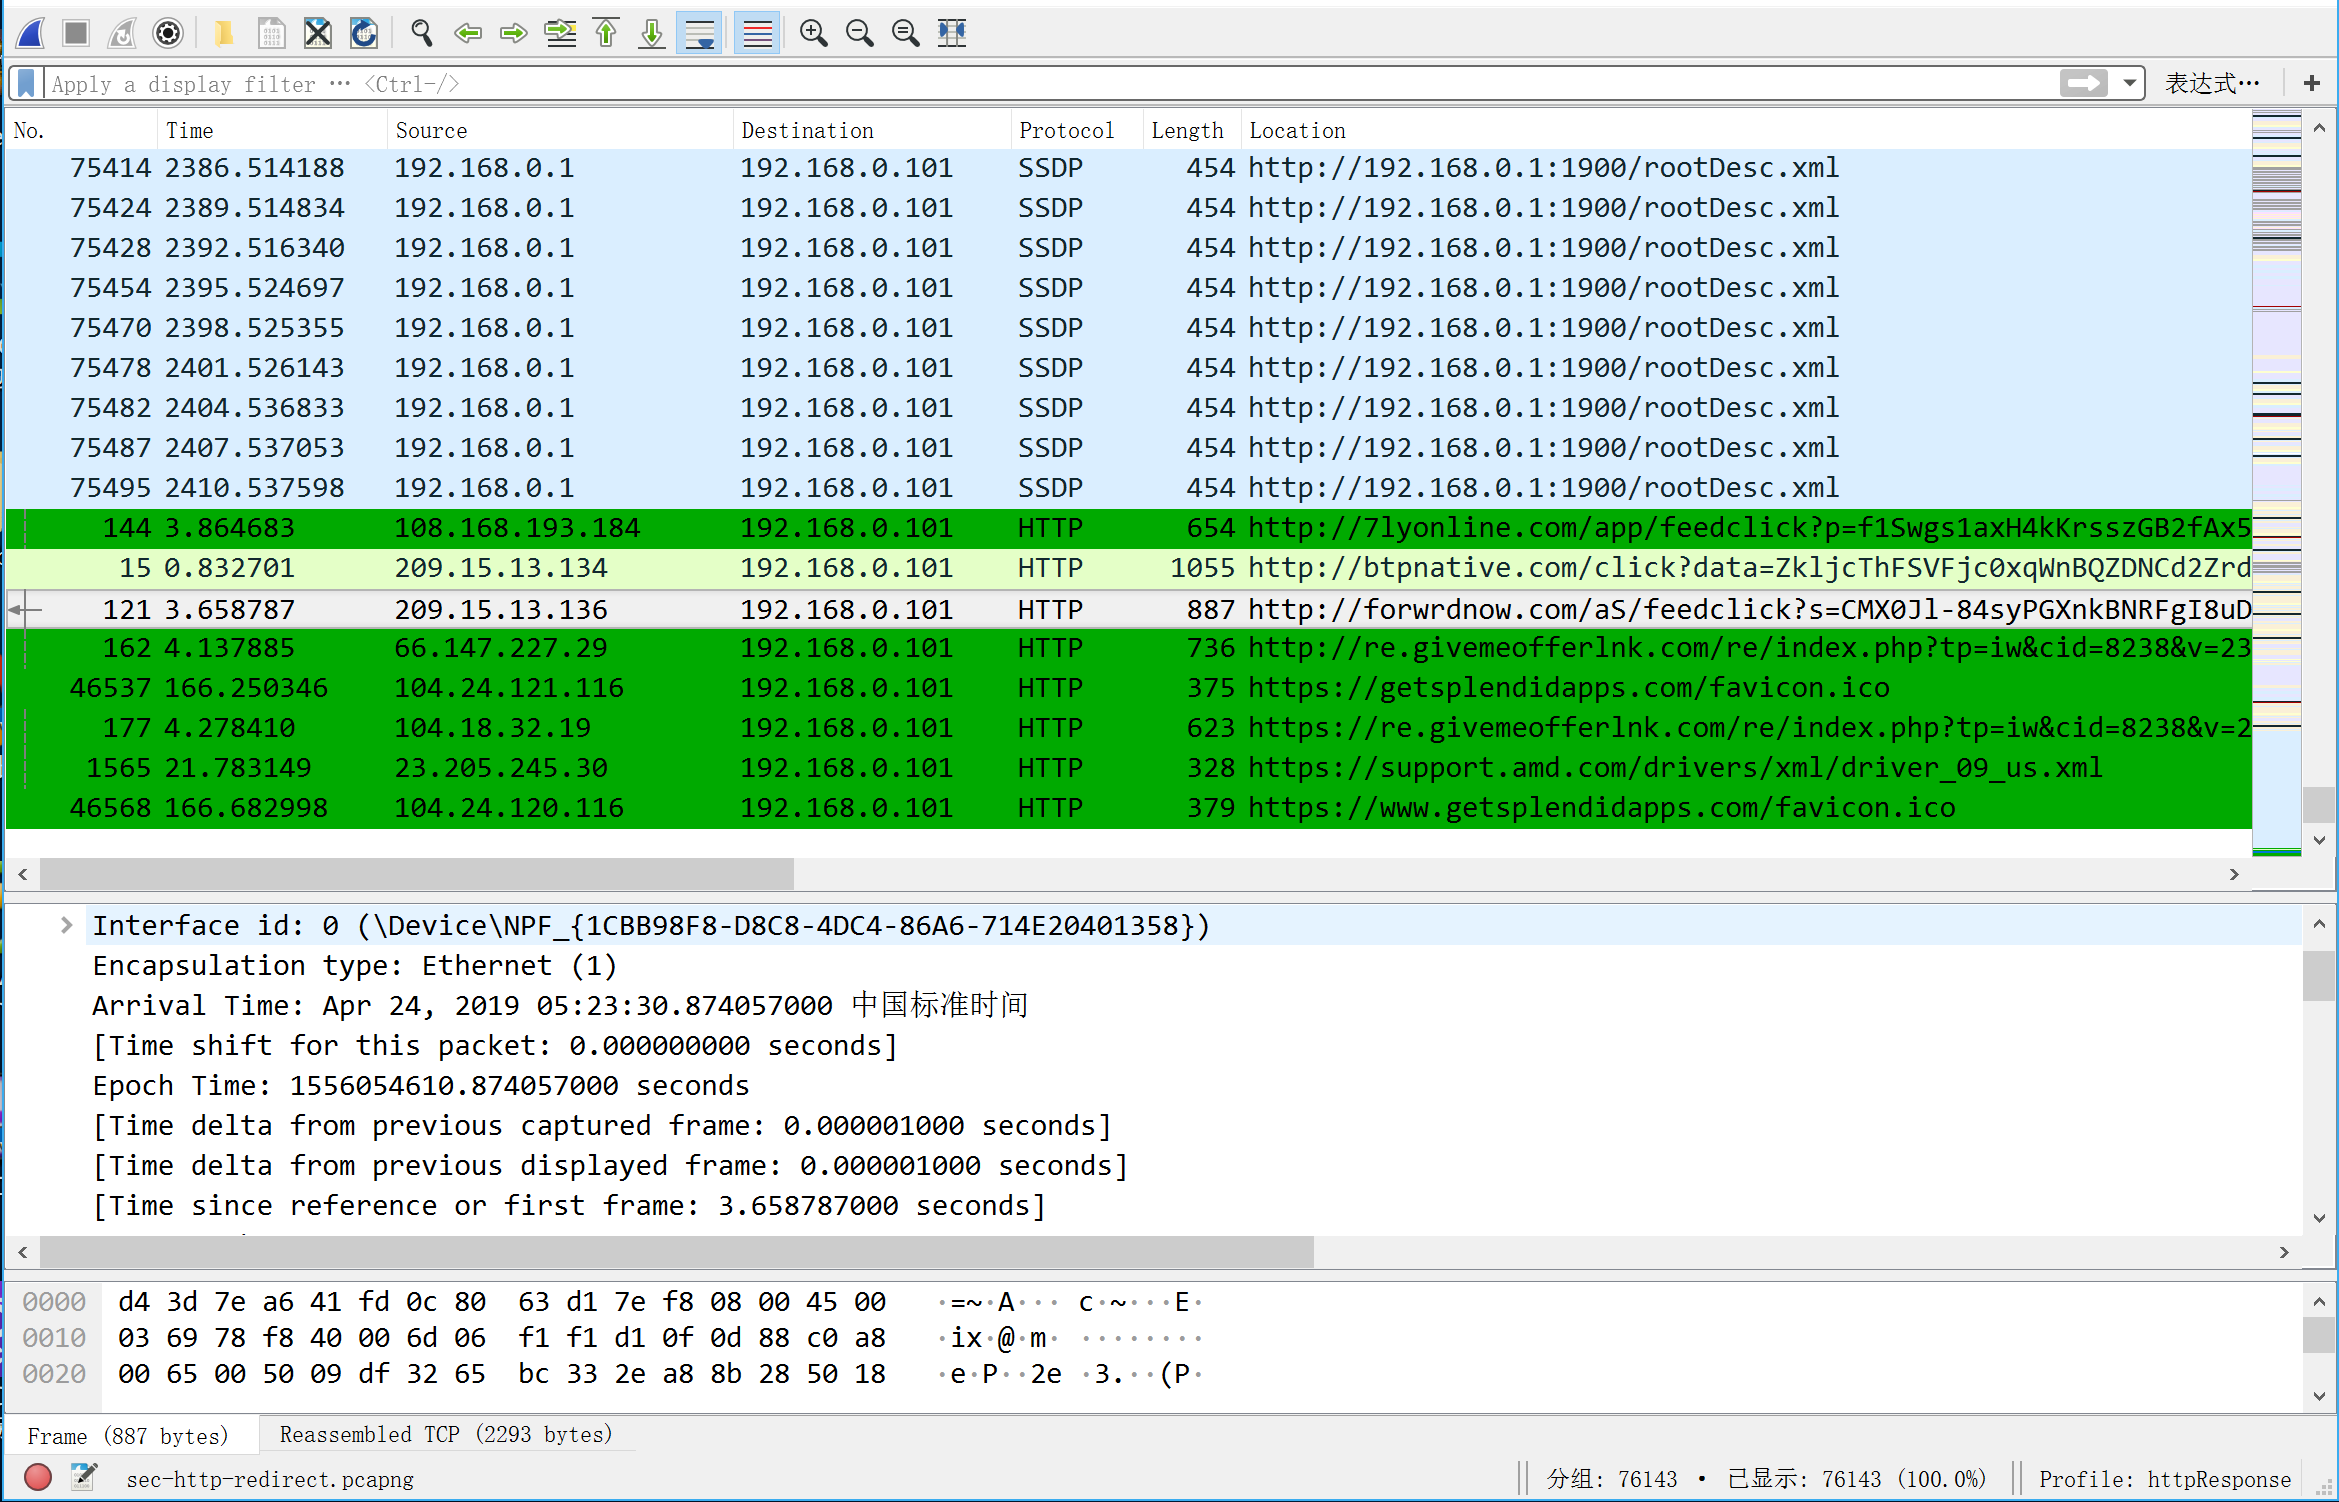Image resolution: width=2339 pixels, height=1502 pixels.
Task: Reset text to normal size
Action: coord(905,33)
